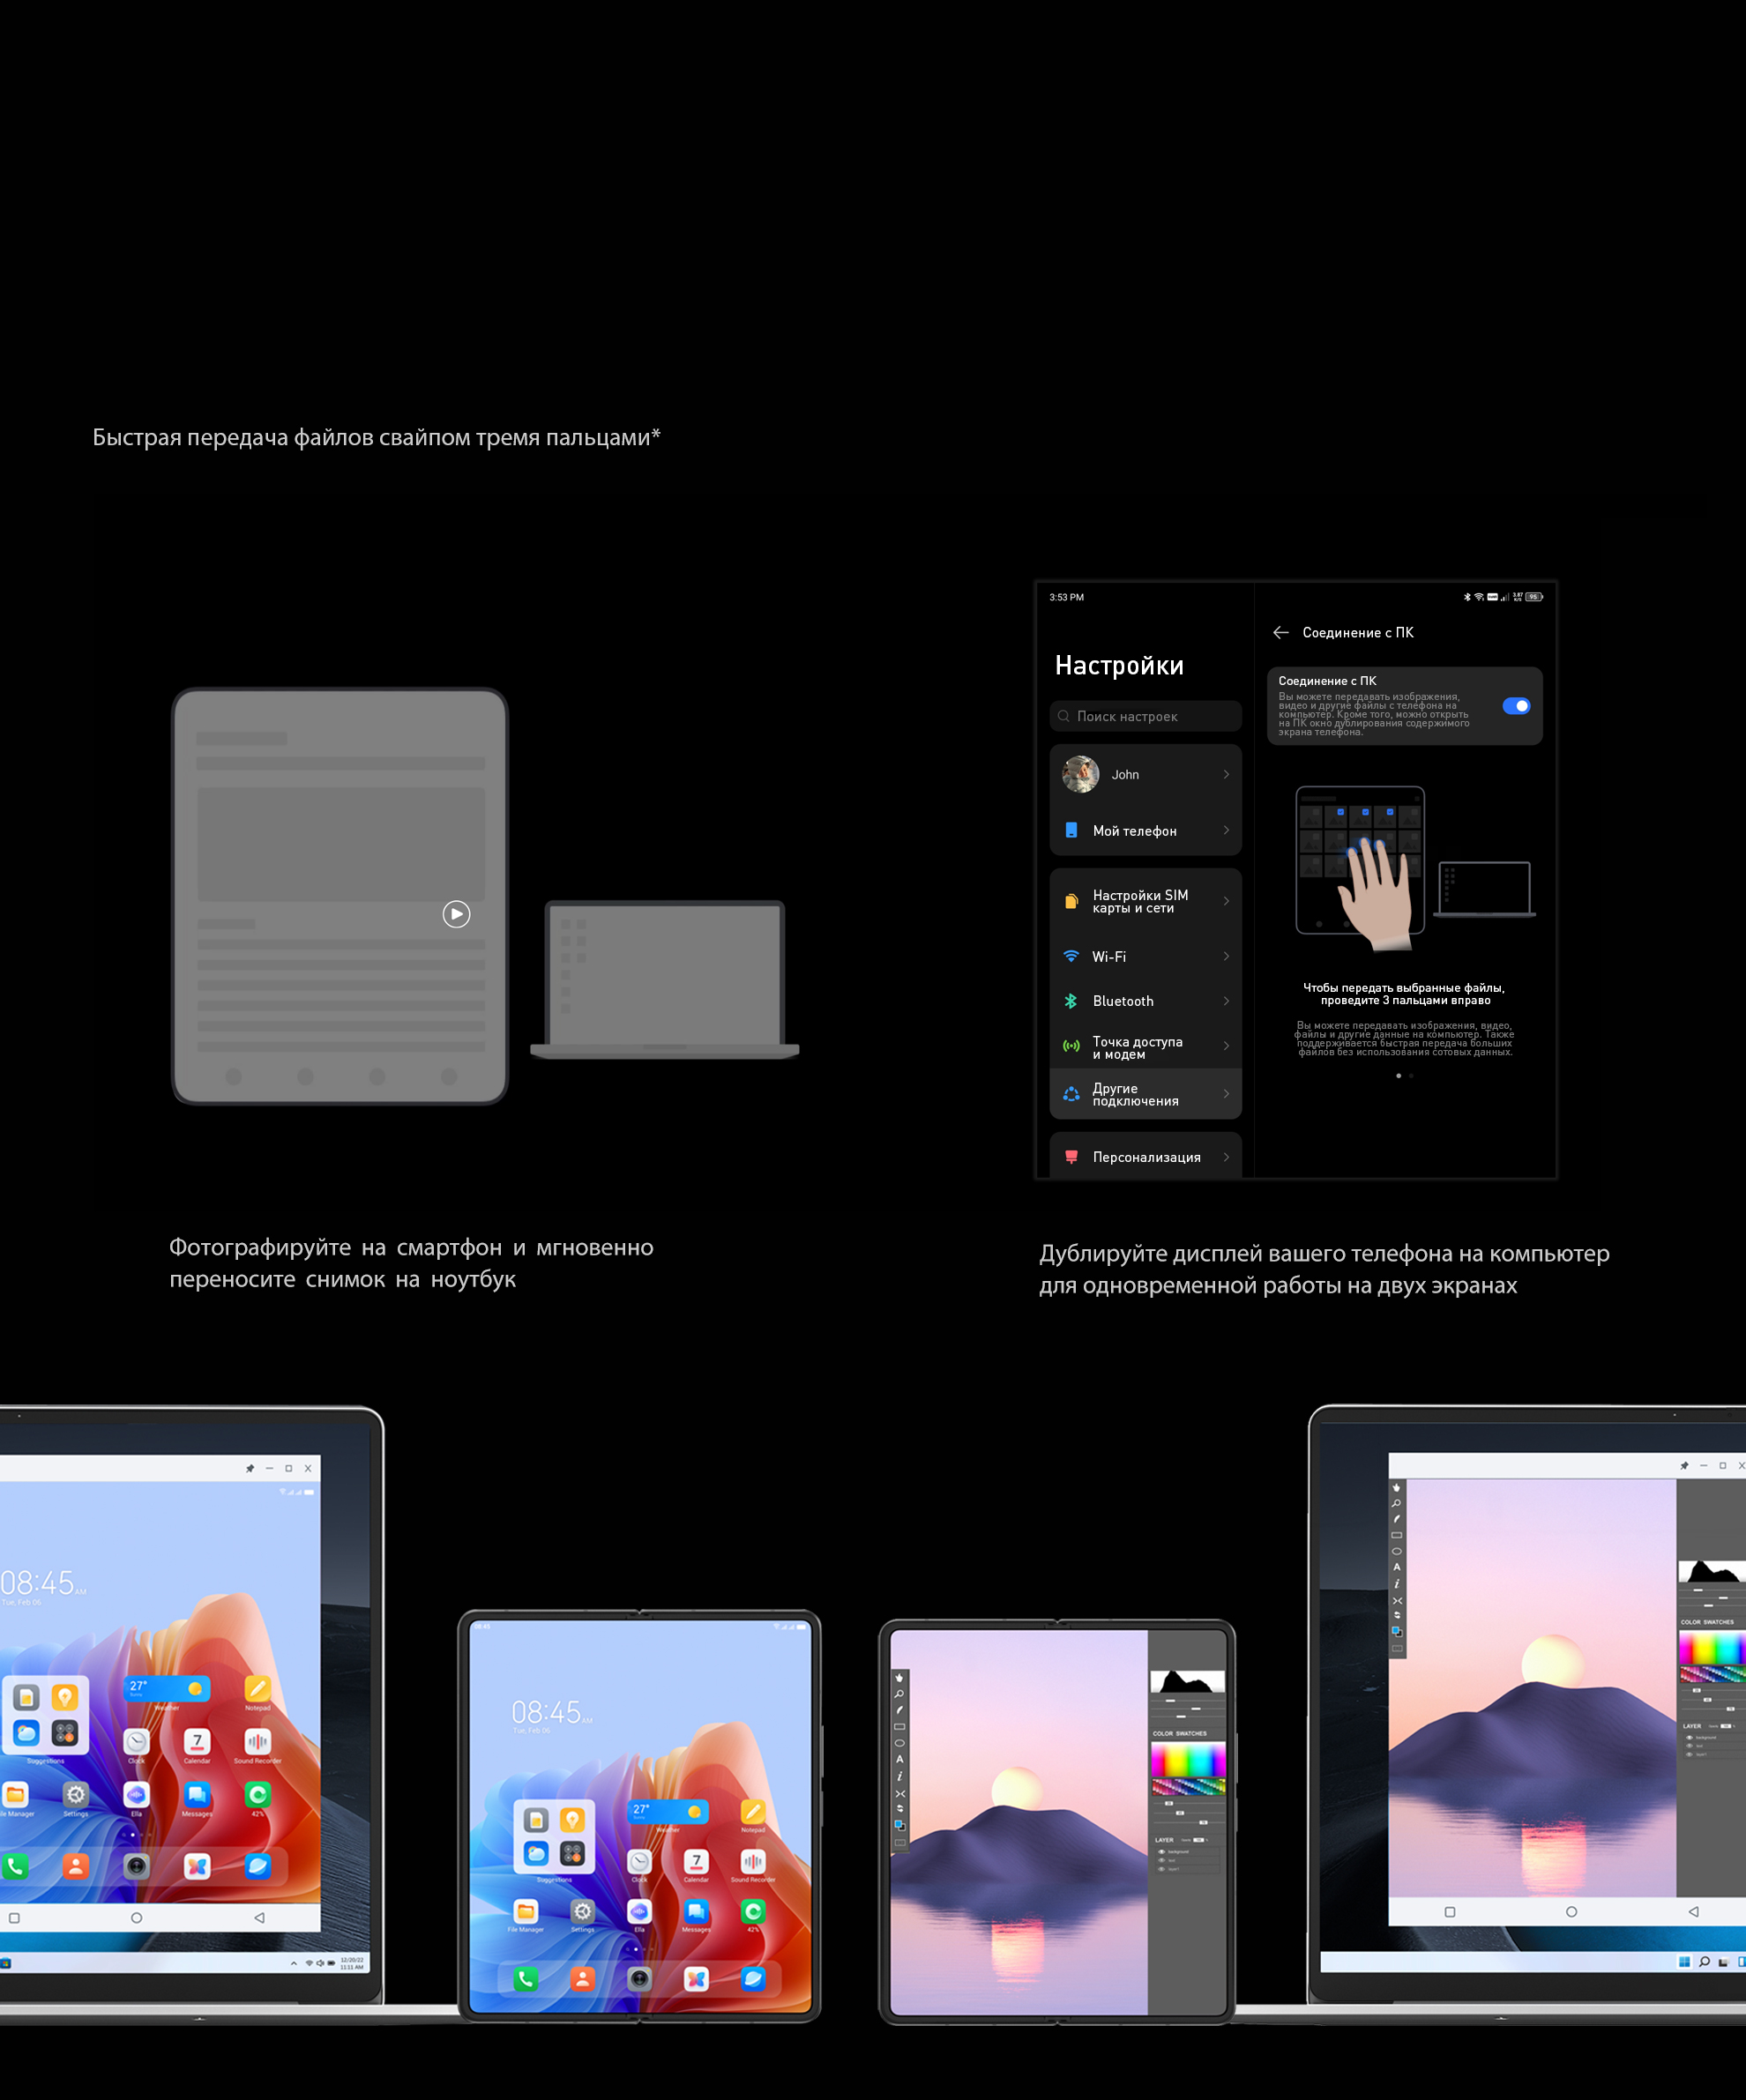Image resolution: width=1746 pixels, height=2100 pixels.
Task: Hide the background layer on standalone foldable editor
Action: coord(1161,1851)
